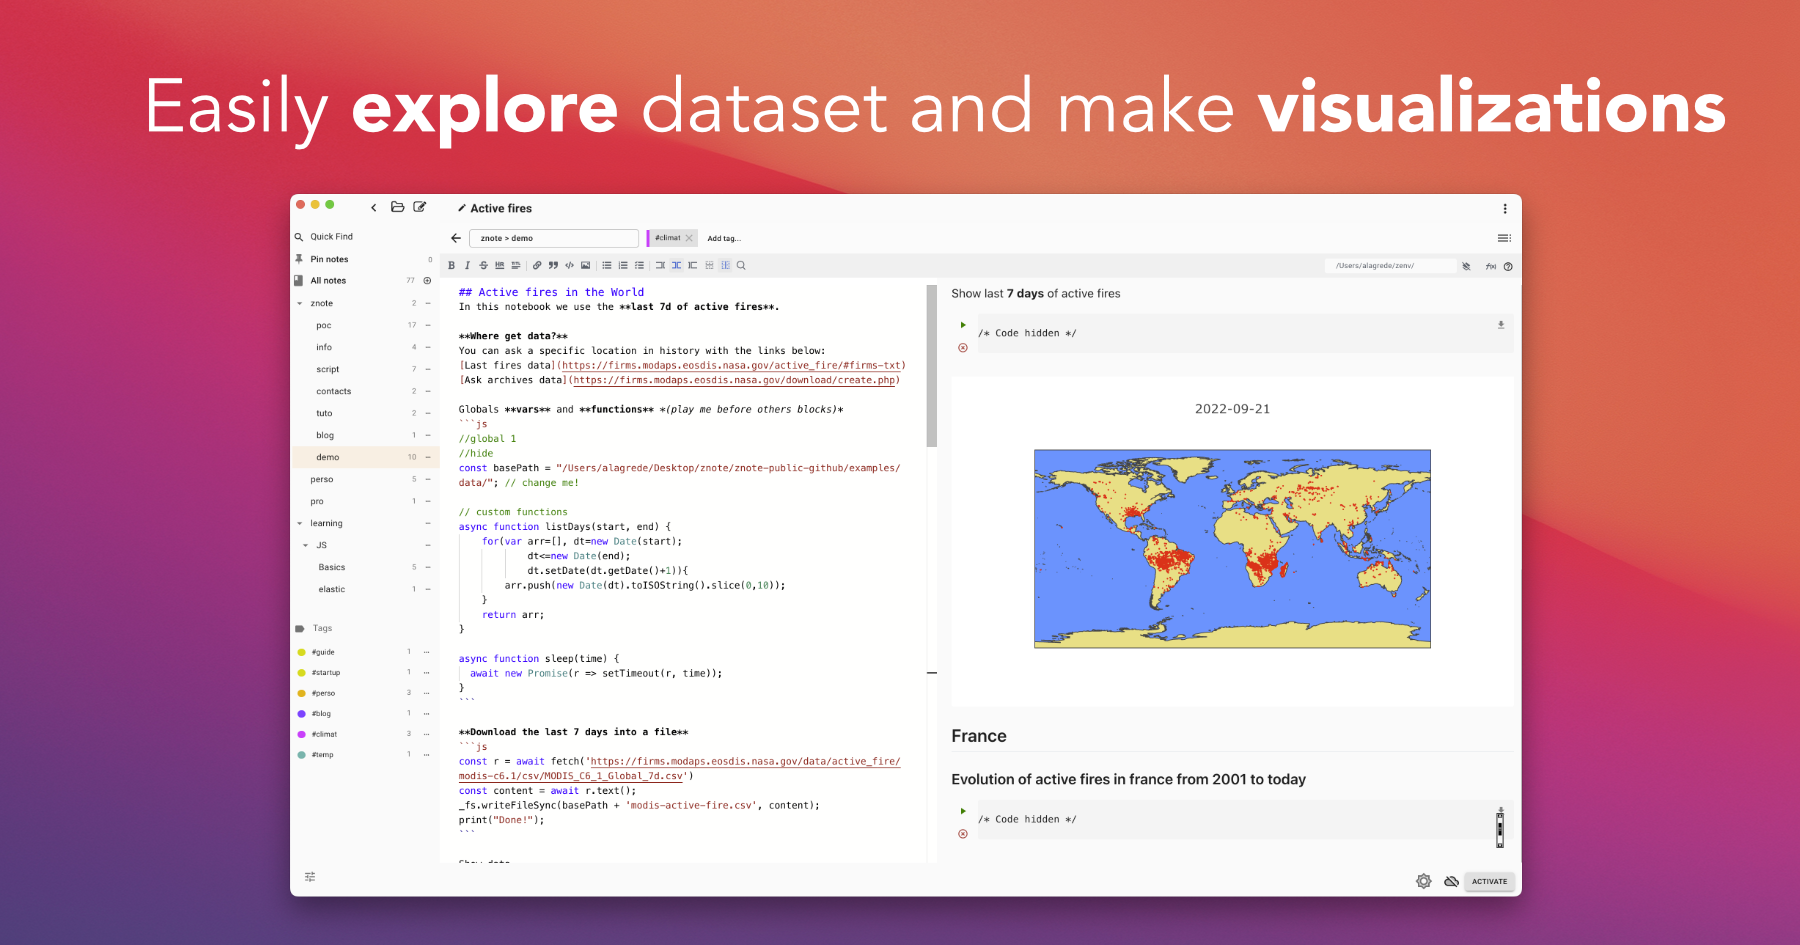This screenshot has width=1800, height=945.
Task: Insert an image via toolbar icon
Action: [x=585, y=265]
